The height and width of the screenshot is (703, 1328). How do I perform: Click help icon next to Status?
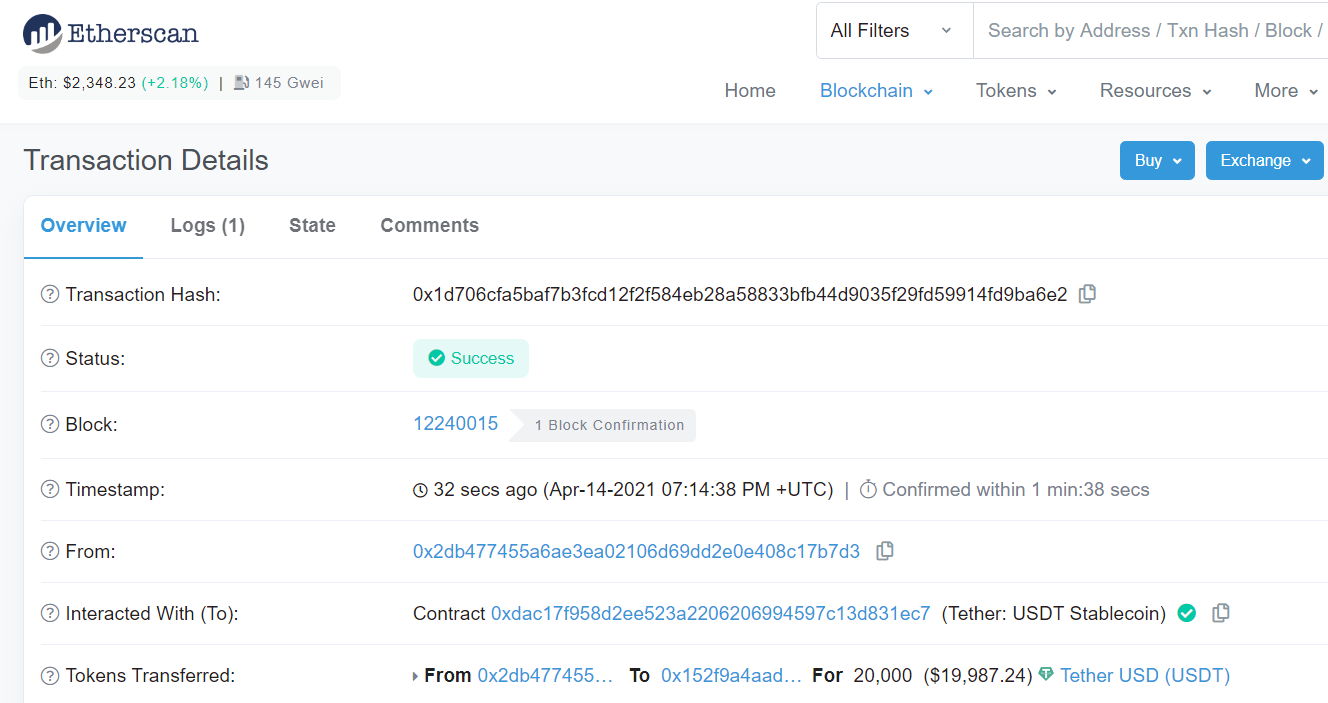(x=50, y=358)
